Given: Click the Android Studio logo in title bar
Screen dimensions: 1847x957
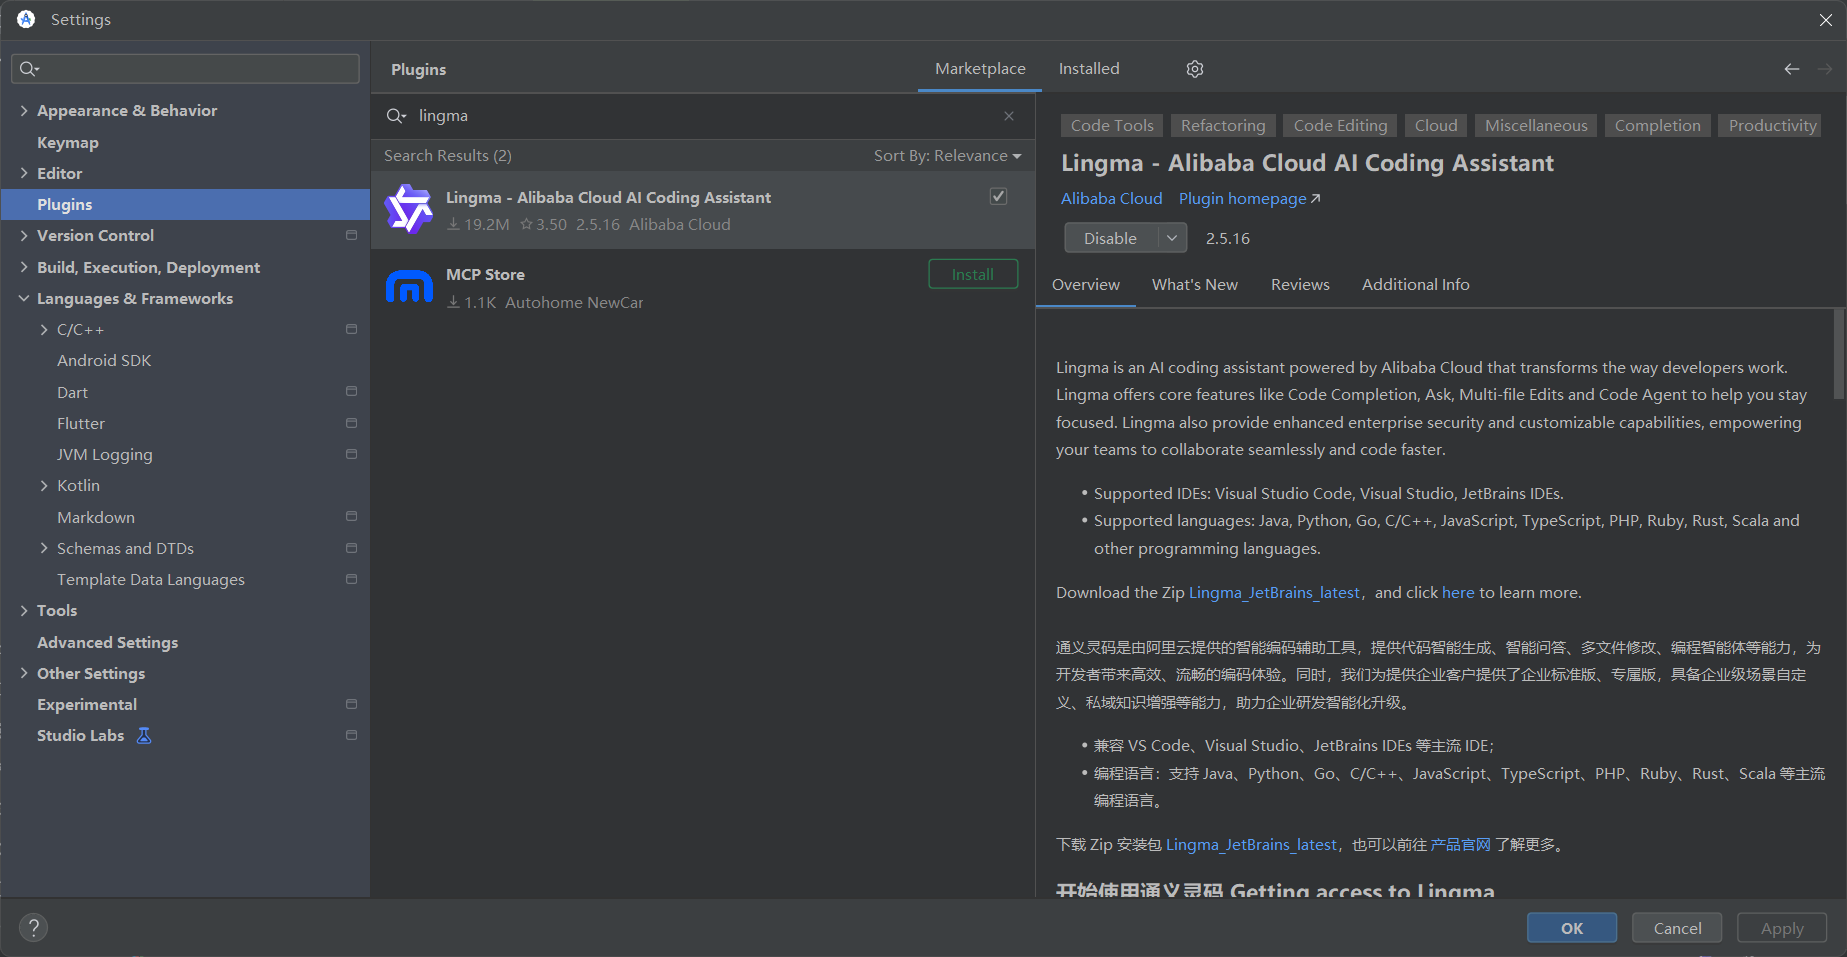Looking at the screenshot, I should 26,19.
